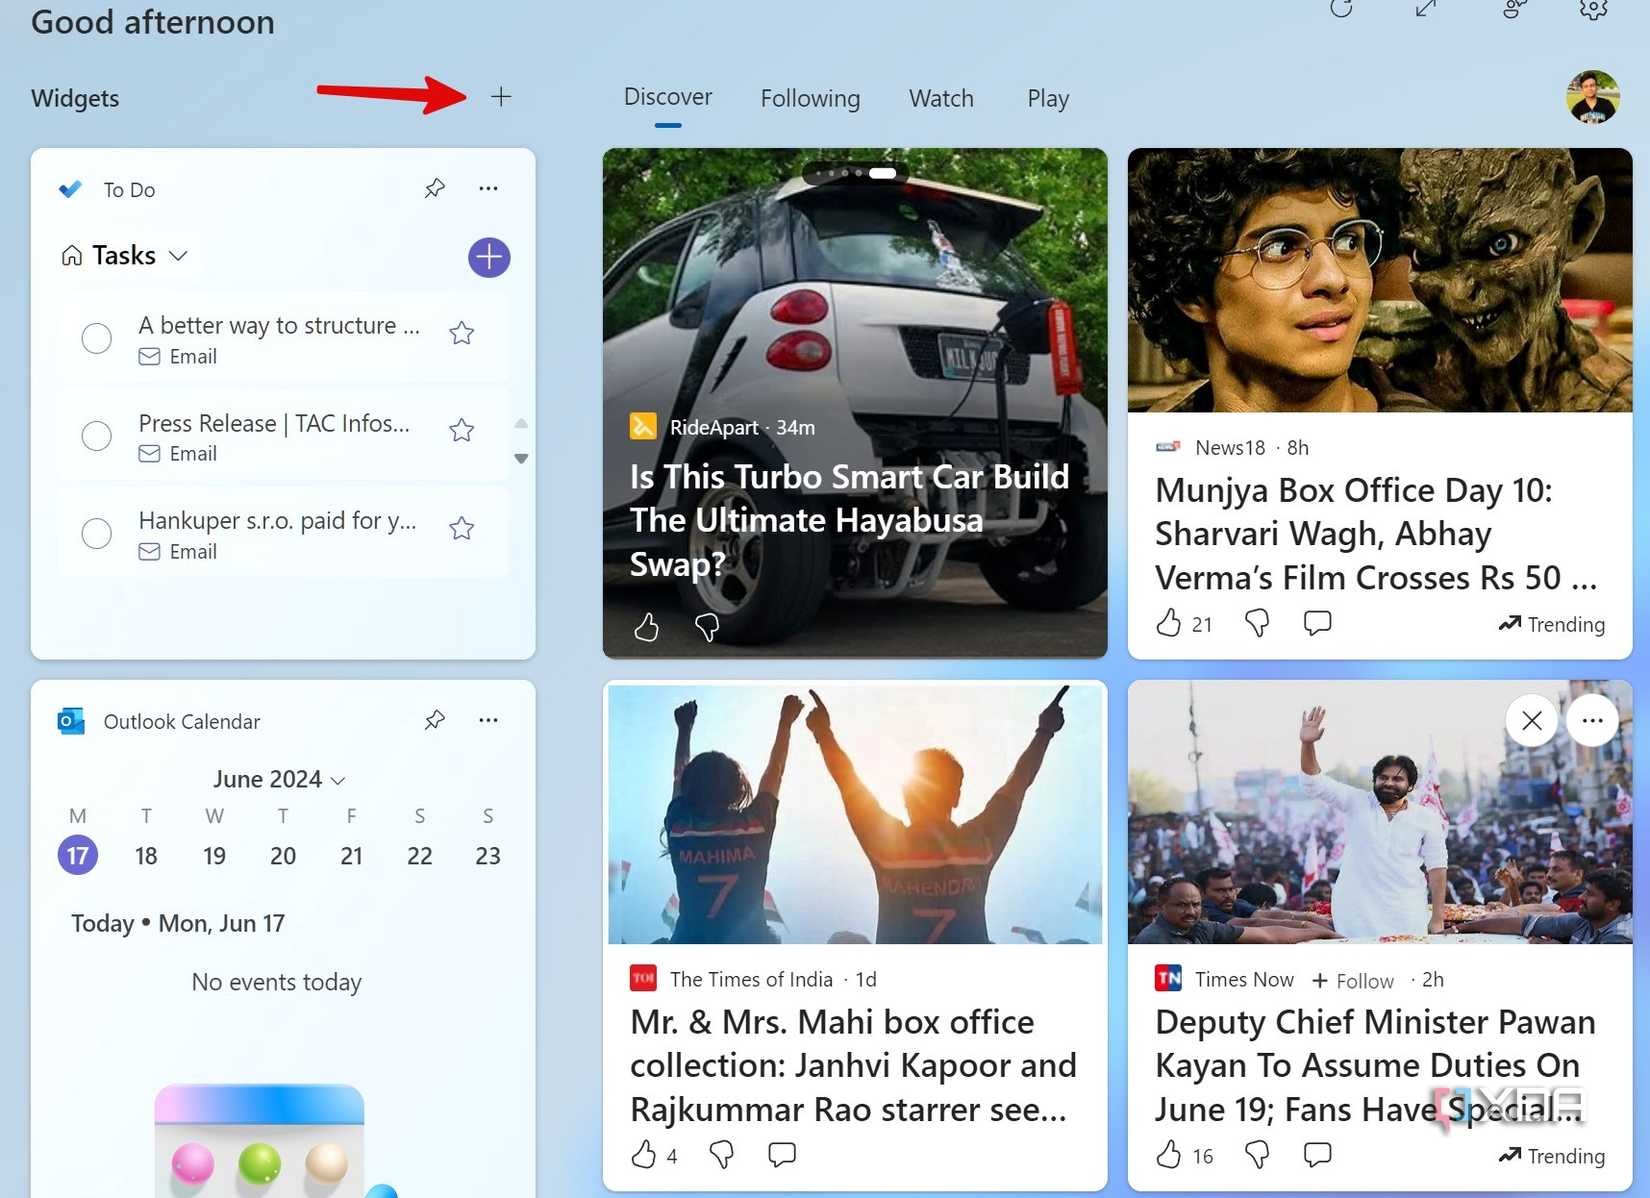Screen dimensions: 1650x1198
Task: Switch to the Play tab
Action: click(x=1048, y=98)
